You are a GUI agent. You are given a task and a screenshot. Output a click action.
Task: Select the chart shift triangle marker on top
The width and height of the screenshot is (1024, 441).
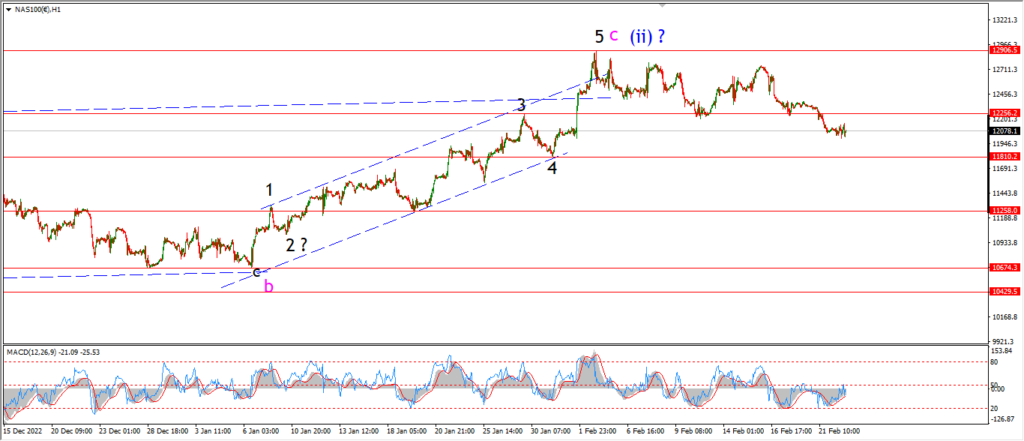663,5
